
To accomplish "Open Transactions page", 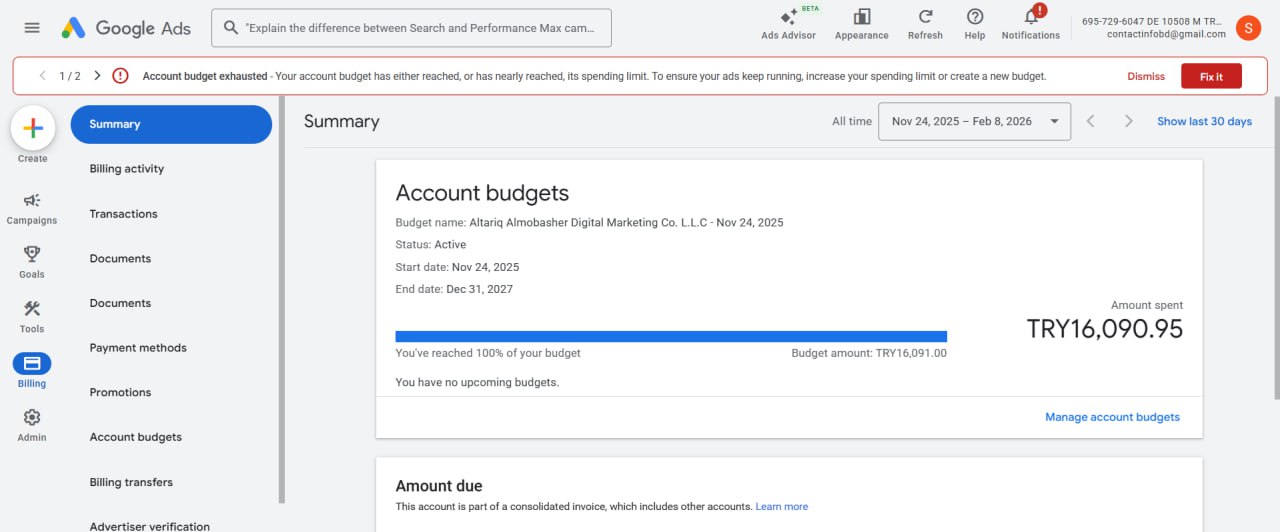I will click(123, 214).
